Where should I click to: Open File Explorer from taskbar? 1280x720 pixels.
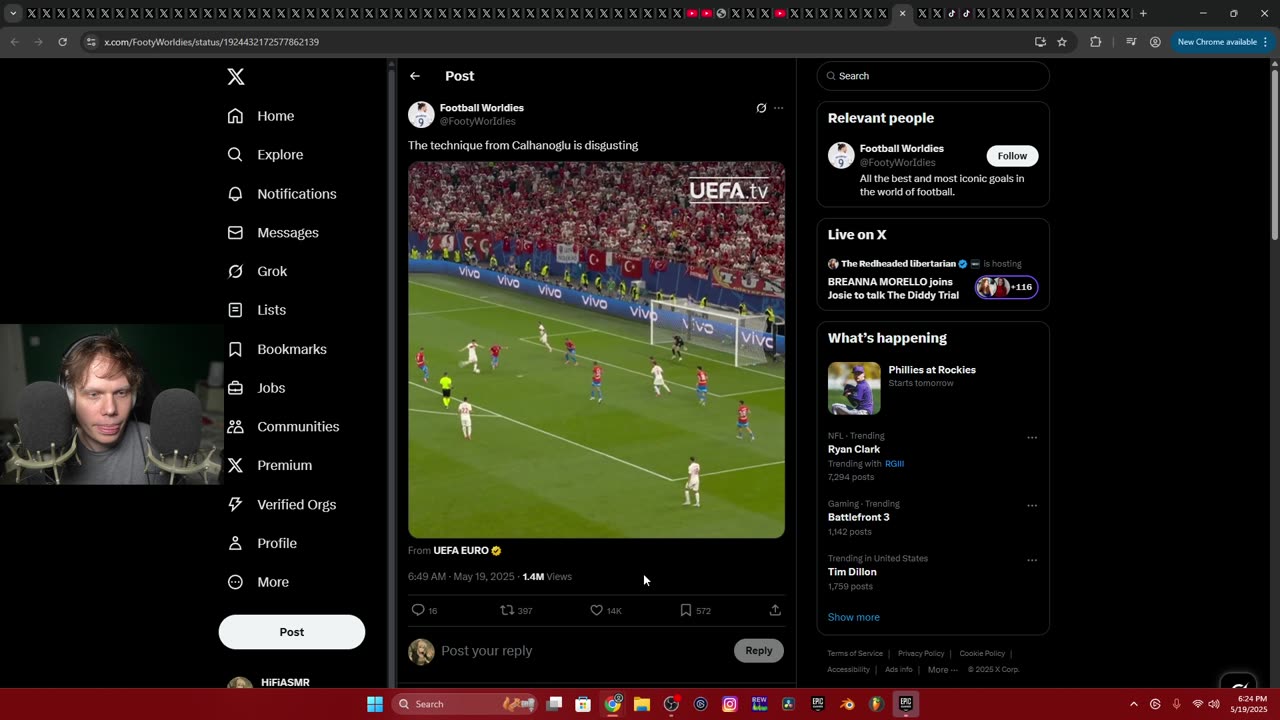click(642, 704)
